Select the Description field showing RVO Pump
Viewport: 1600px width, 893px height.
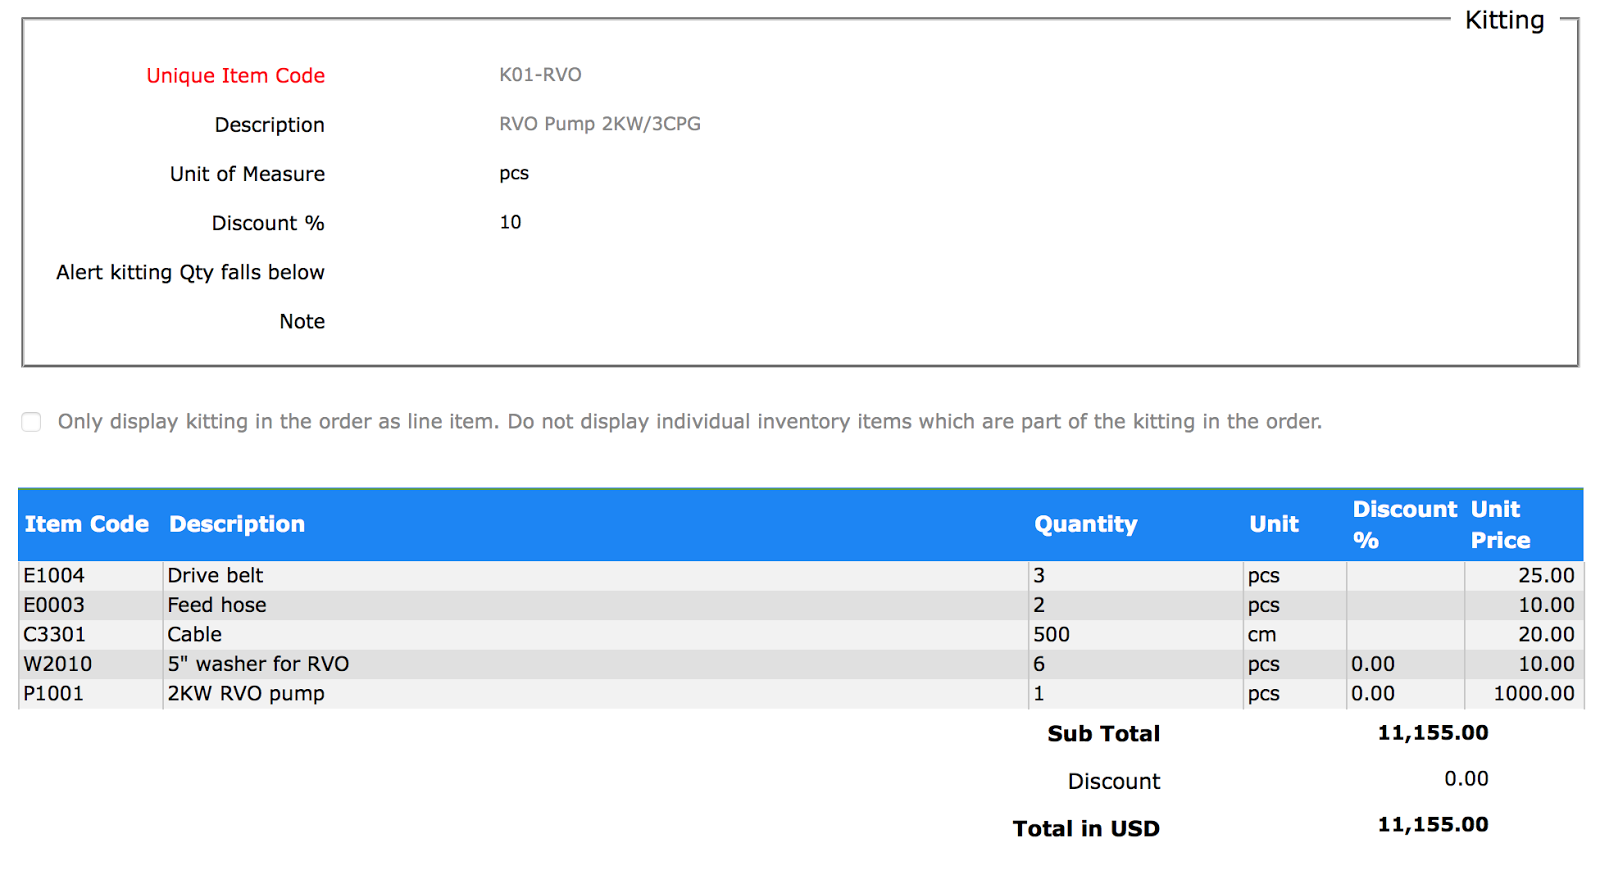(599, 123)
